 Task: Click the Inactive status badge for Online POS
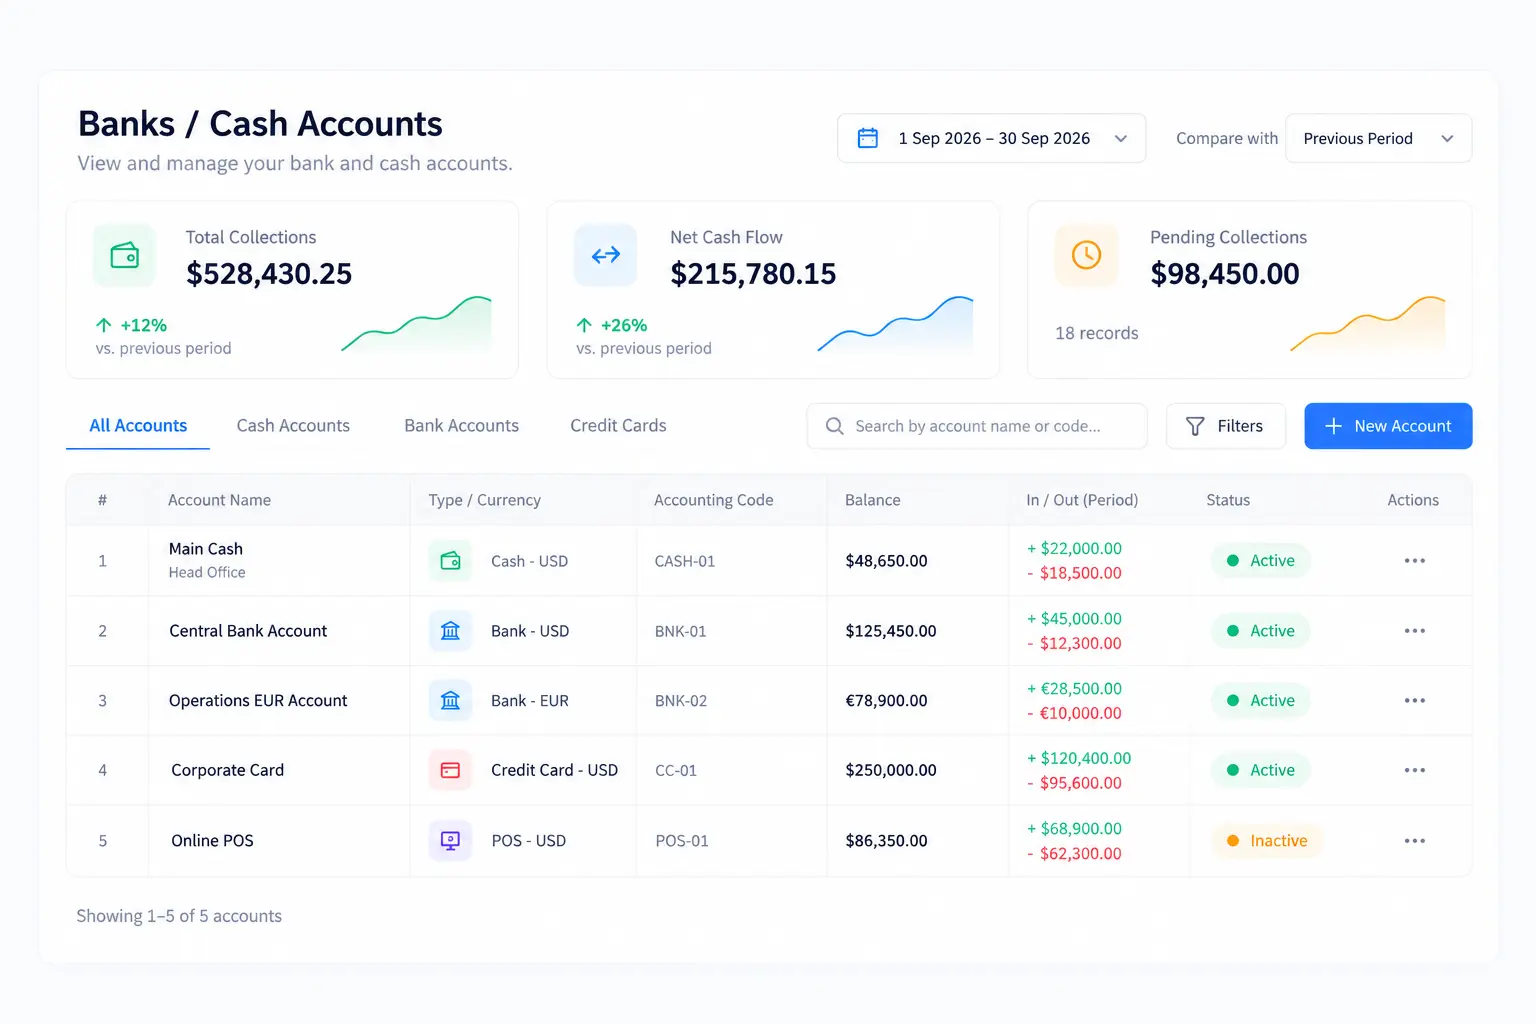[x=1266, y=841]
